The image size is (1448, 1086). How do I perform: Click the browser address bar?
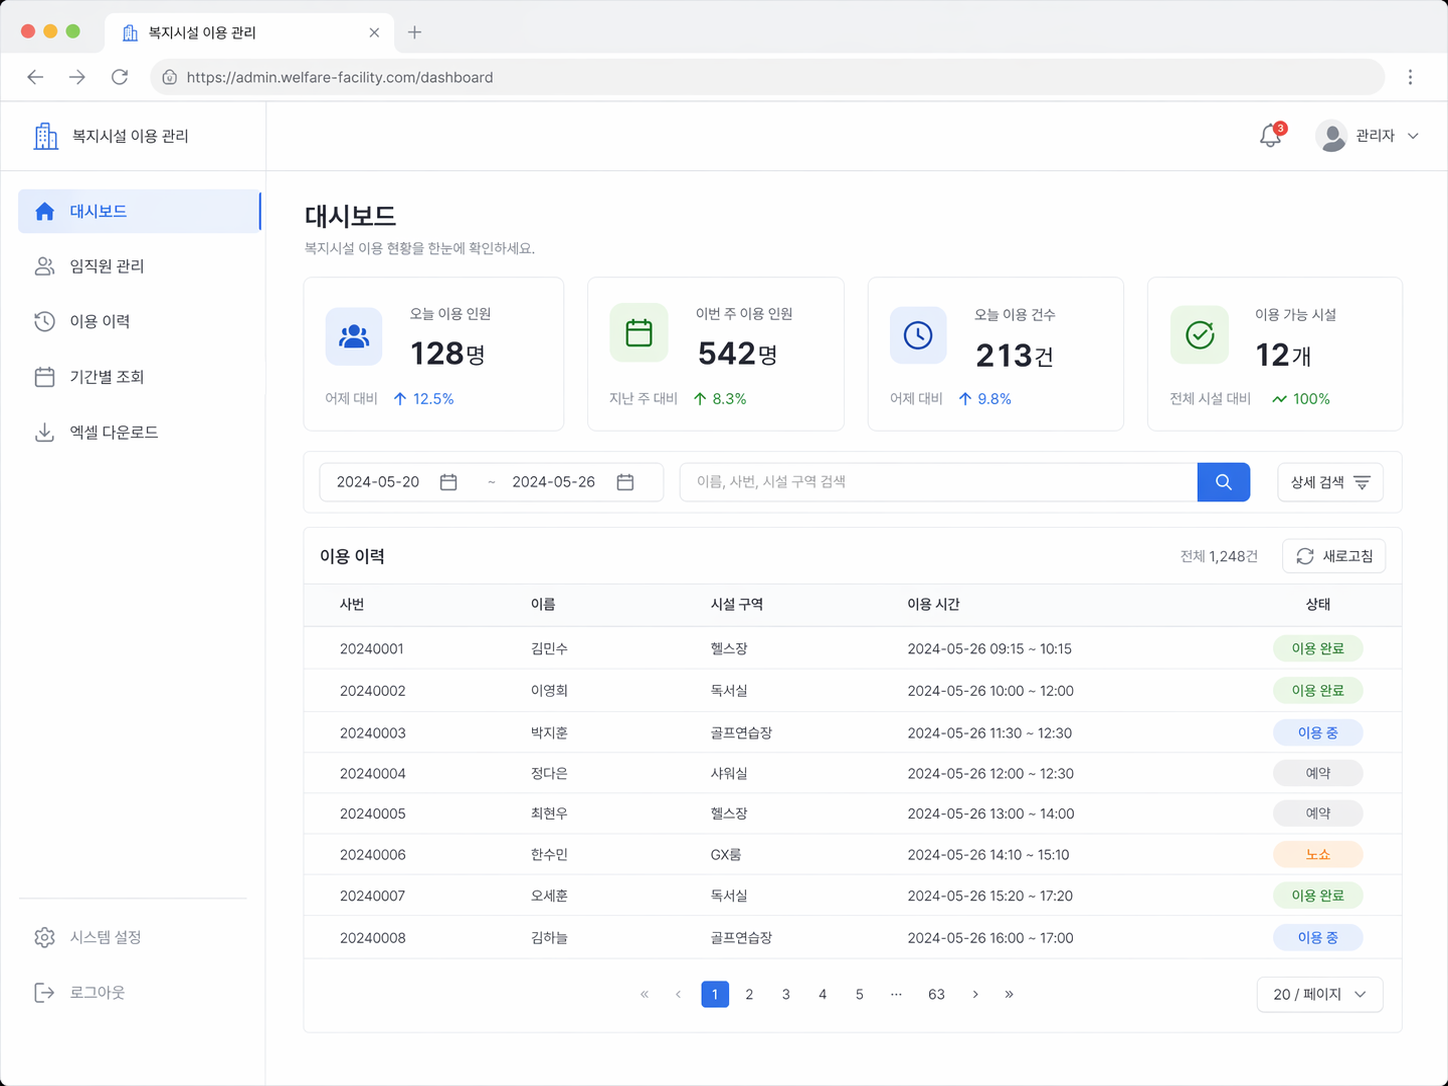coord(767,77)
